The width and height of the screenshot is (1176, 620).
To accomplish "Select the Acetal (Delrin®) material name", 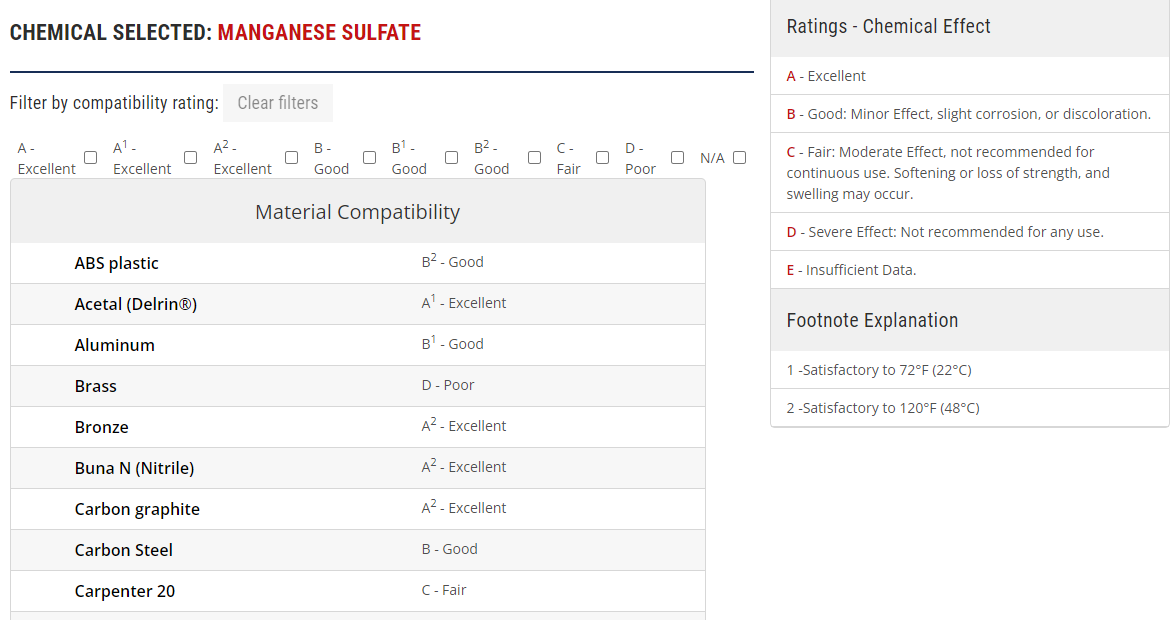I will [136, 304].
